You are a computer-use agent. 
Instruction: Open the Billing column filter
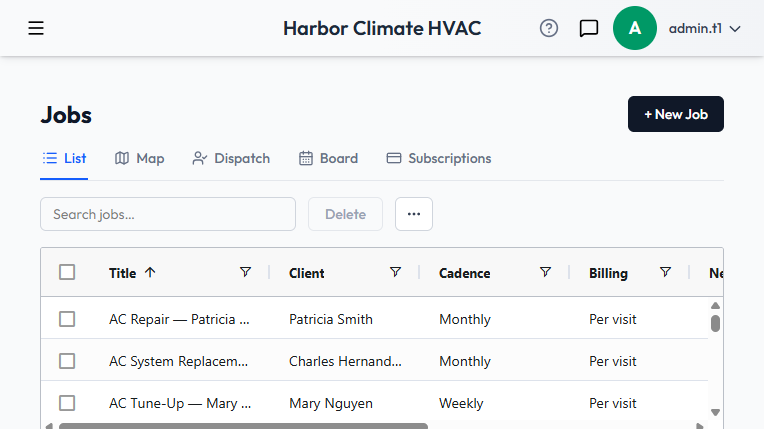666,272
